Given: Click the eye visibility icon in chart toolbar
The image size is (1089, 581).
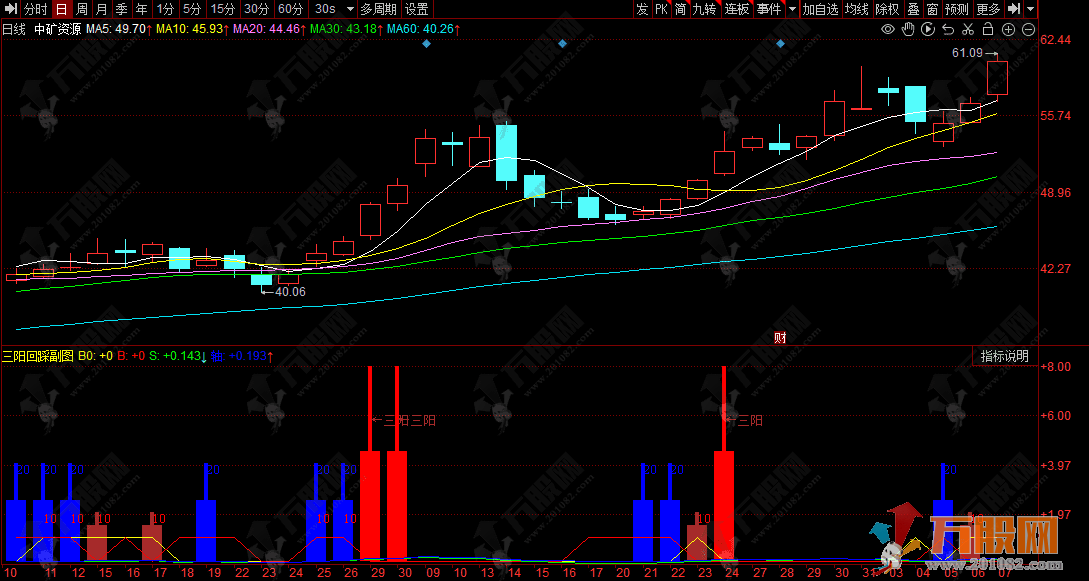Looking at the screenshot, I should [x=887, y=29].
